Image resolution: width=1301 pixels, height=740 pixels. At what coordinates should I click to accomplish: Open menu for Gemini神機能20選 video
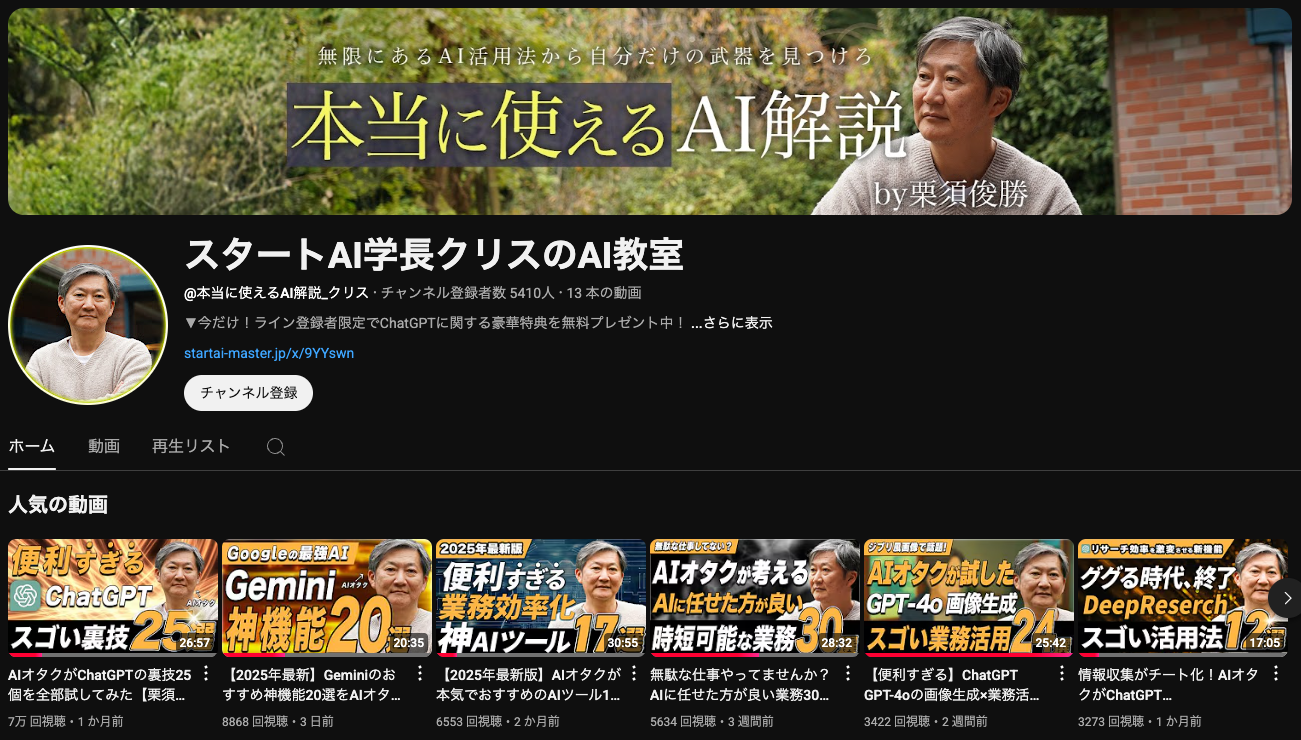coord(420,673)
